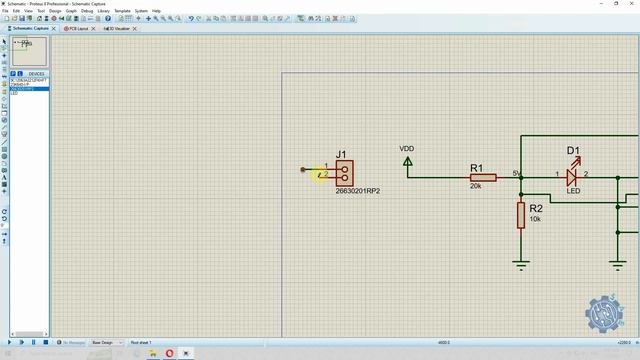
Task: Click the L library manager button
Action: [20, 74]
